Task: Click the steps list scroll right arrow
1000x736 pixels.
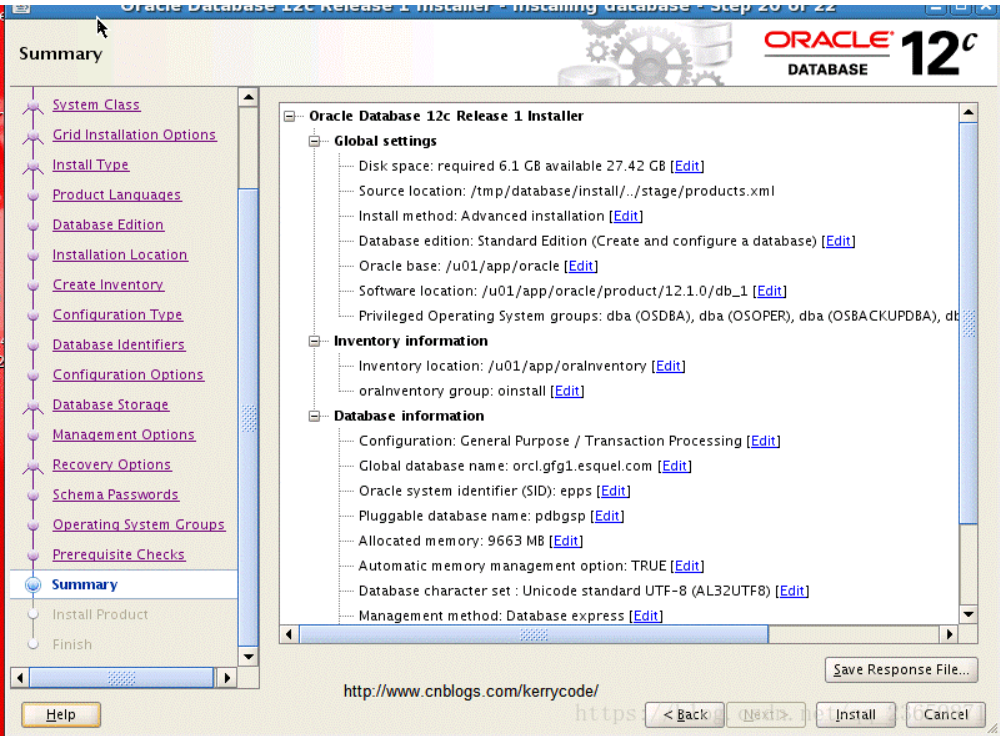Action: click(x=226, y=677)
